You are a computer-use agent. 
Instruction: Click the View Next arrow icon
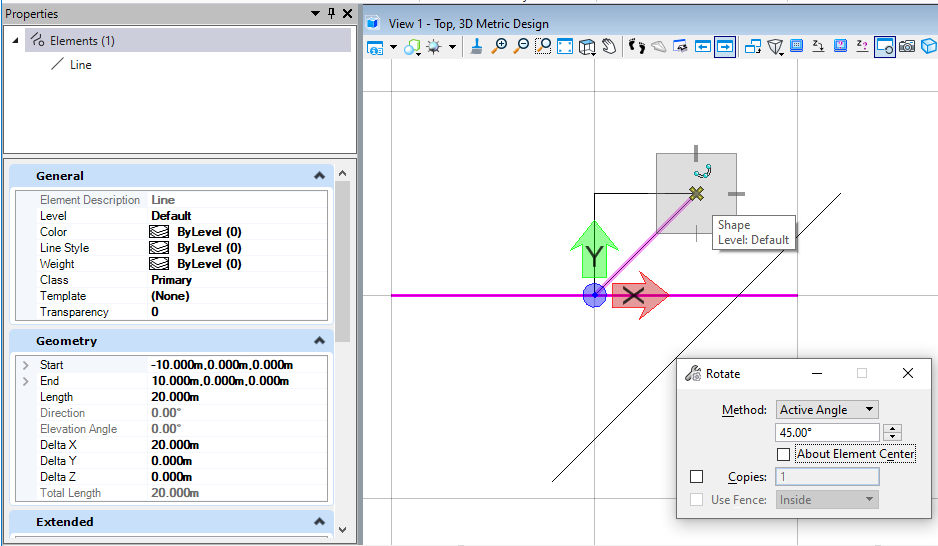click(x=725, y=47)
